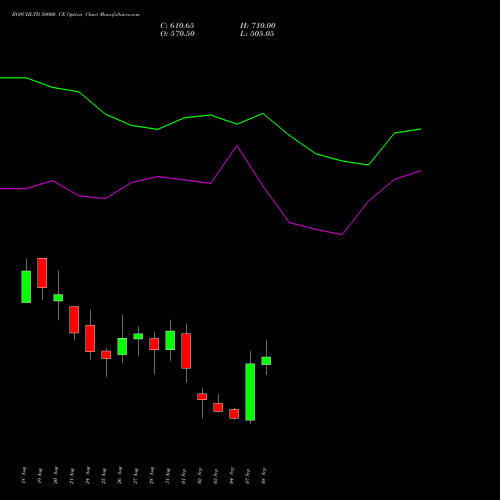Select the 01 Sep date label
Viewport: 500px width, 500px height.
tap(184, 476)
